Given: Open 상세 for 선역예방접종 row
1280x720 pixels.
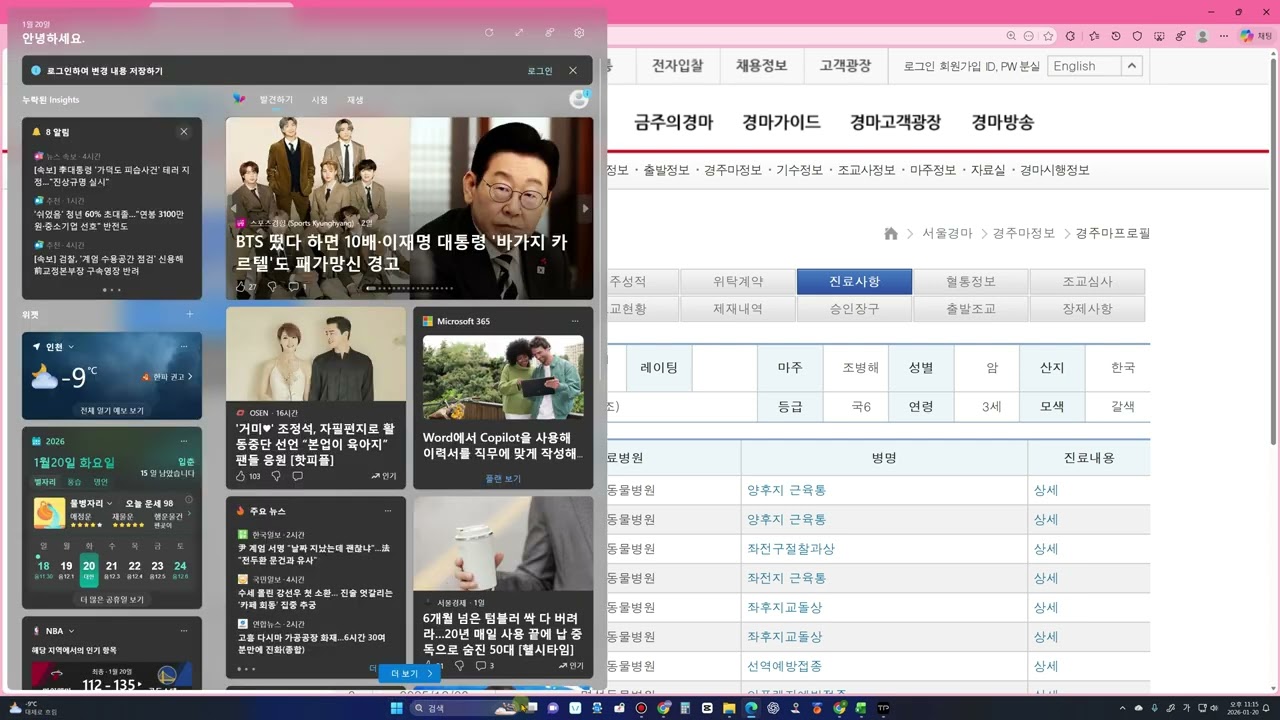Looking at the screenshot, I should [x=1046, y=666].
